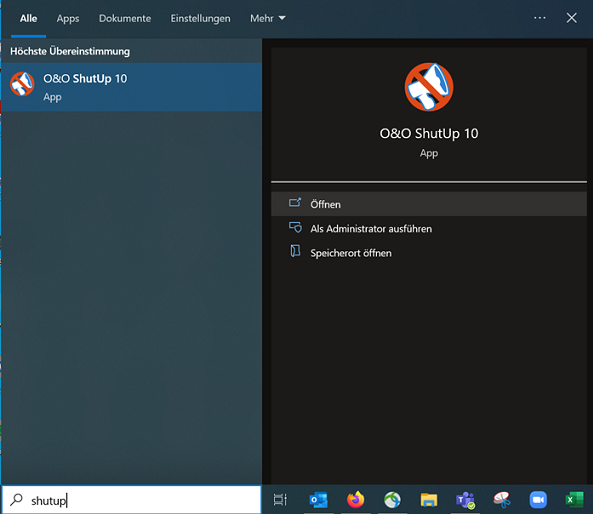Click the large O&O ShutUp 10 logo
The image size is (593, 514).
tap(429, 87)
